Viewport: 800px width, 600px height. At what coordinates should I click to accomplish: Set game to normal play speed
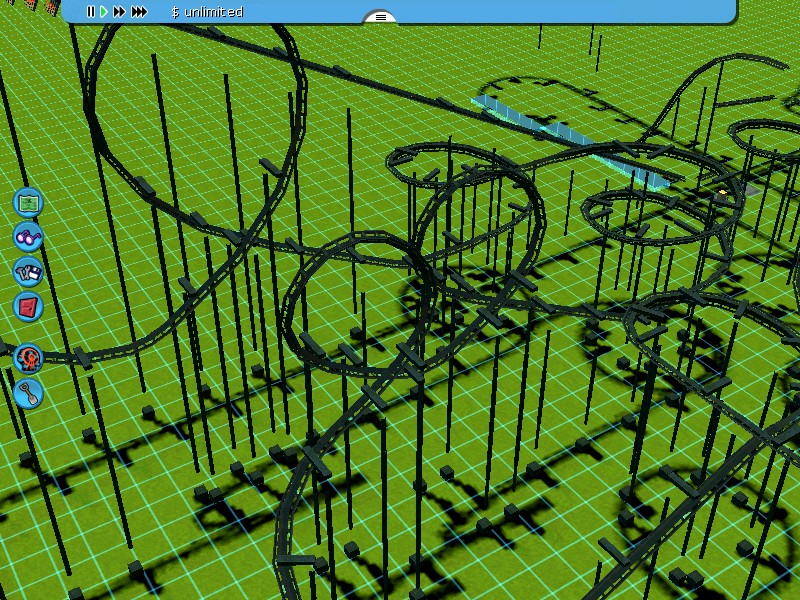point(104,12)
